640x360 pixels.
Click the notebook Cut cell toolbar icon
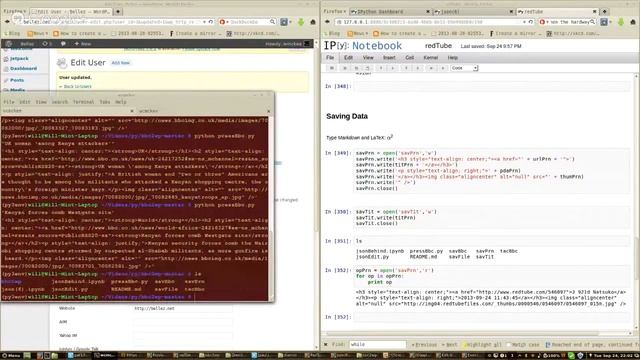tap(345, 68)
